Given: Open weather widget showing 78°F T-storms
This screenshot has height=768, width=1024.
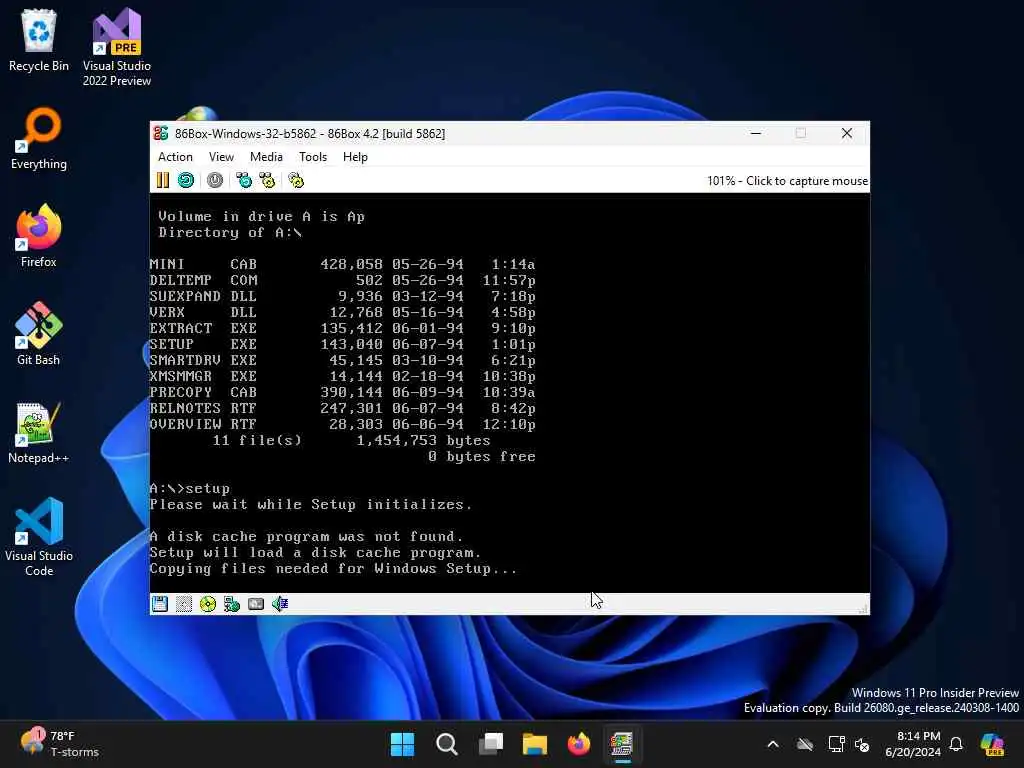Looking at the screenshot, I should pos(59,744).
